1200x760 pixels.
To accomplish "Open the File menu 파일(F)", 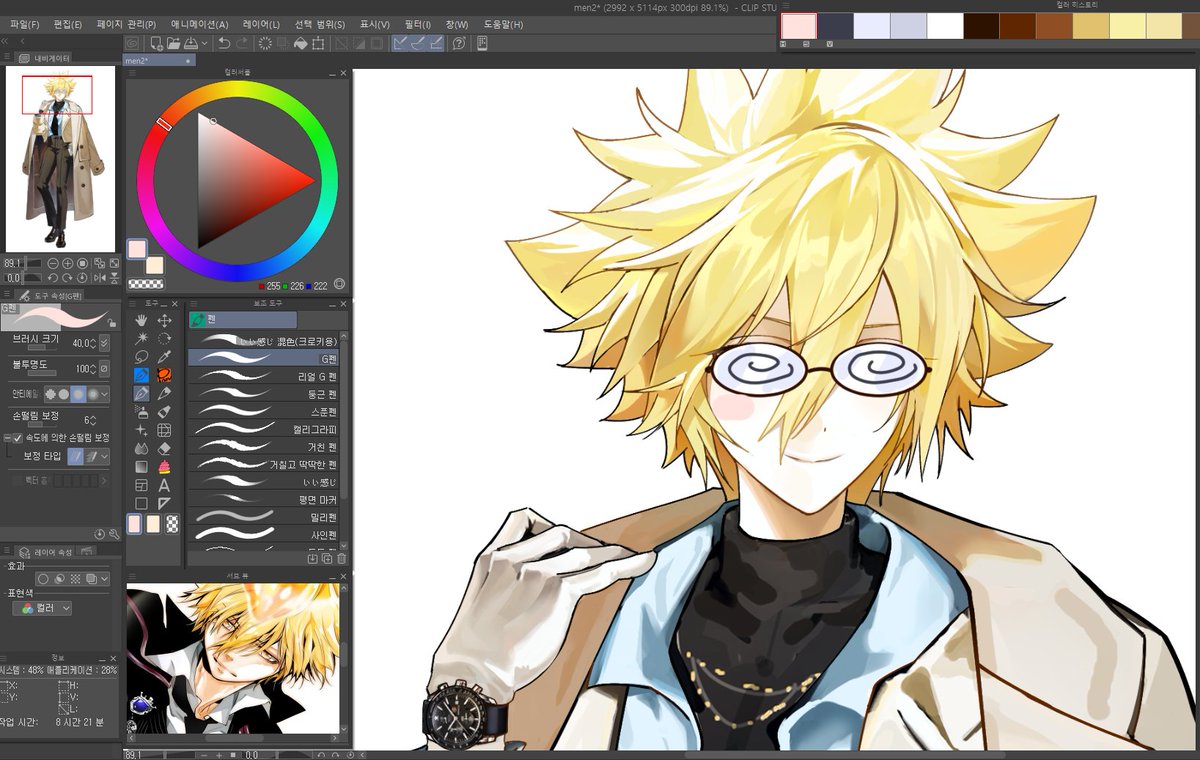I will (x=25, y=24).
